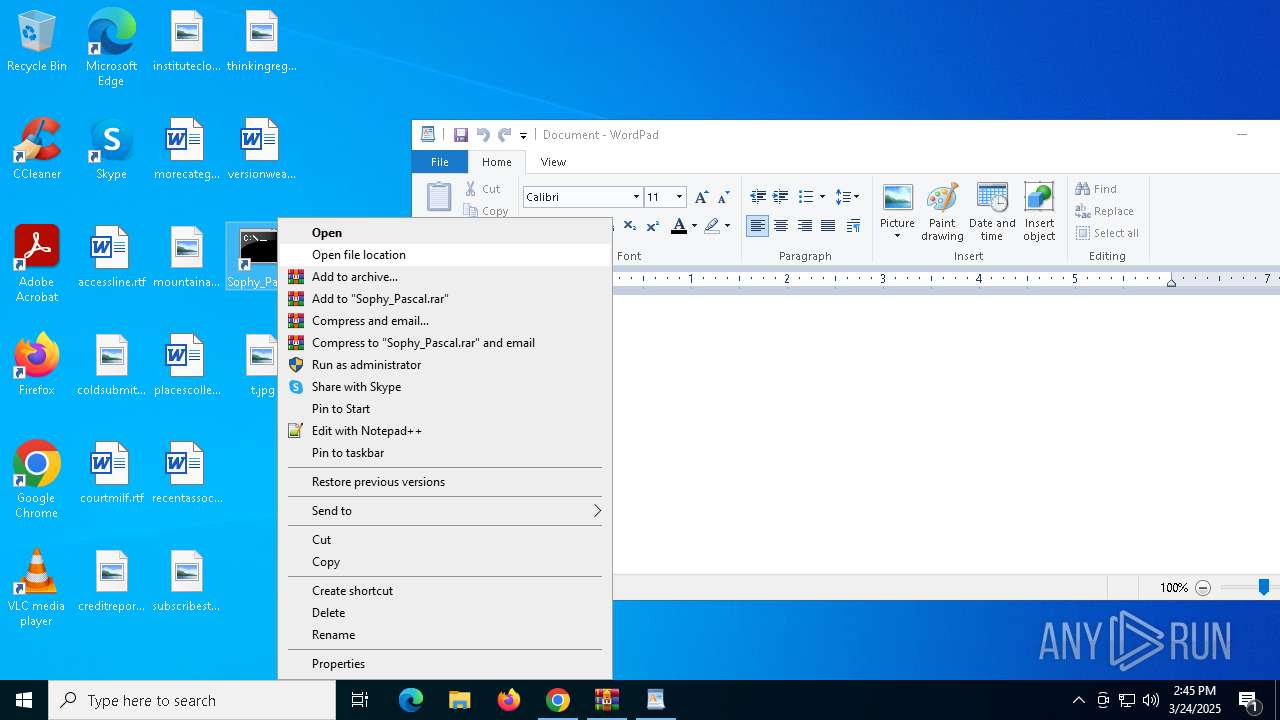Click the Paste clipboard icon
Screen dimensions: 1280x720
pos(439,196)
